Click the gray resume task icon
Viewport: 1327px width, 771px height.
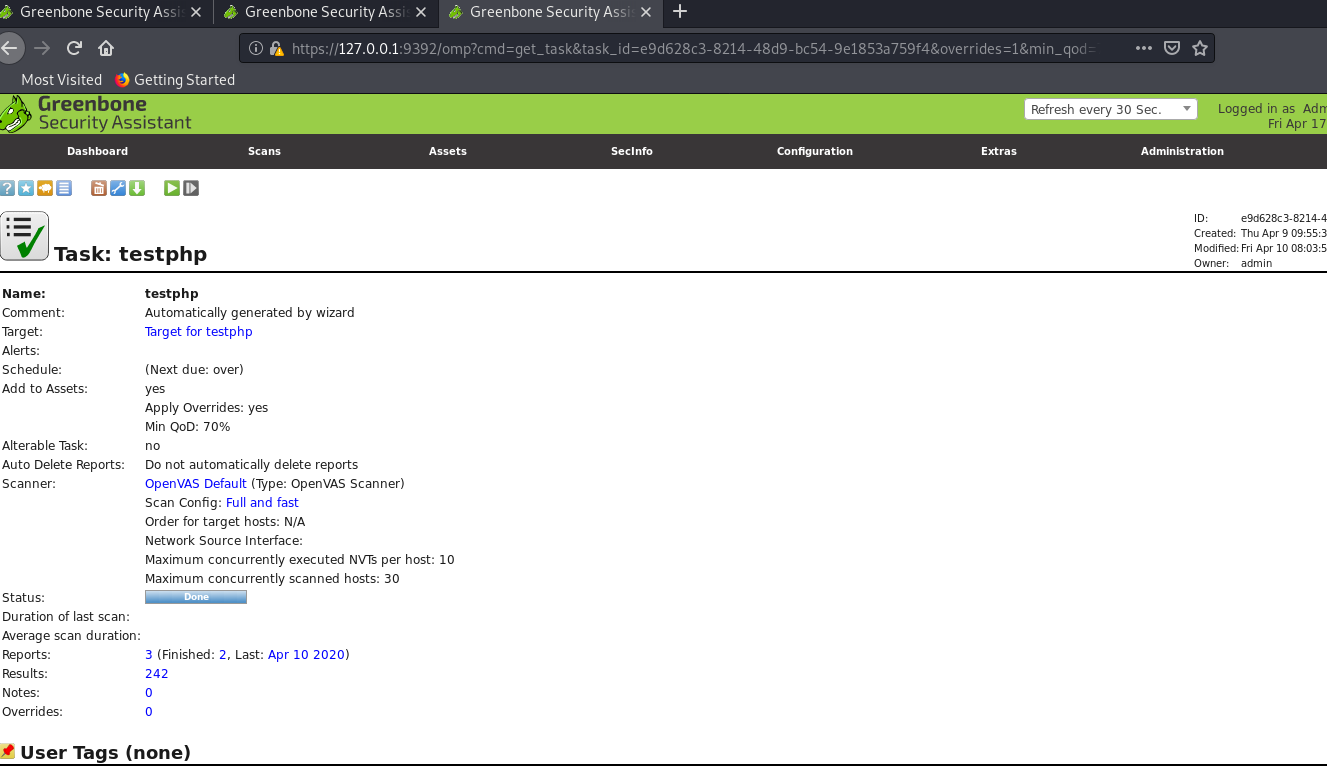pyautogui.click(x=191, y=188)
